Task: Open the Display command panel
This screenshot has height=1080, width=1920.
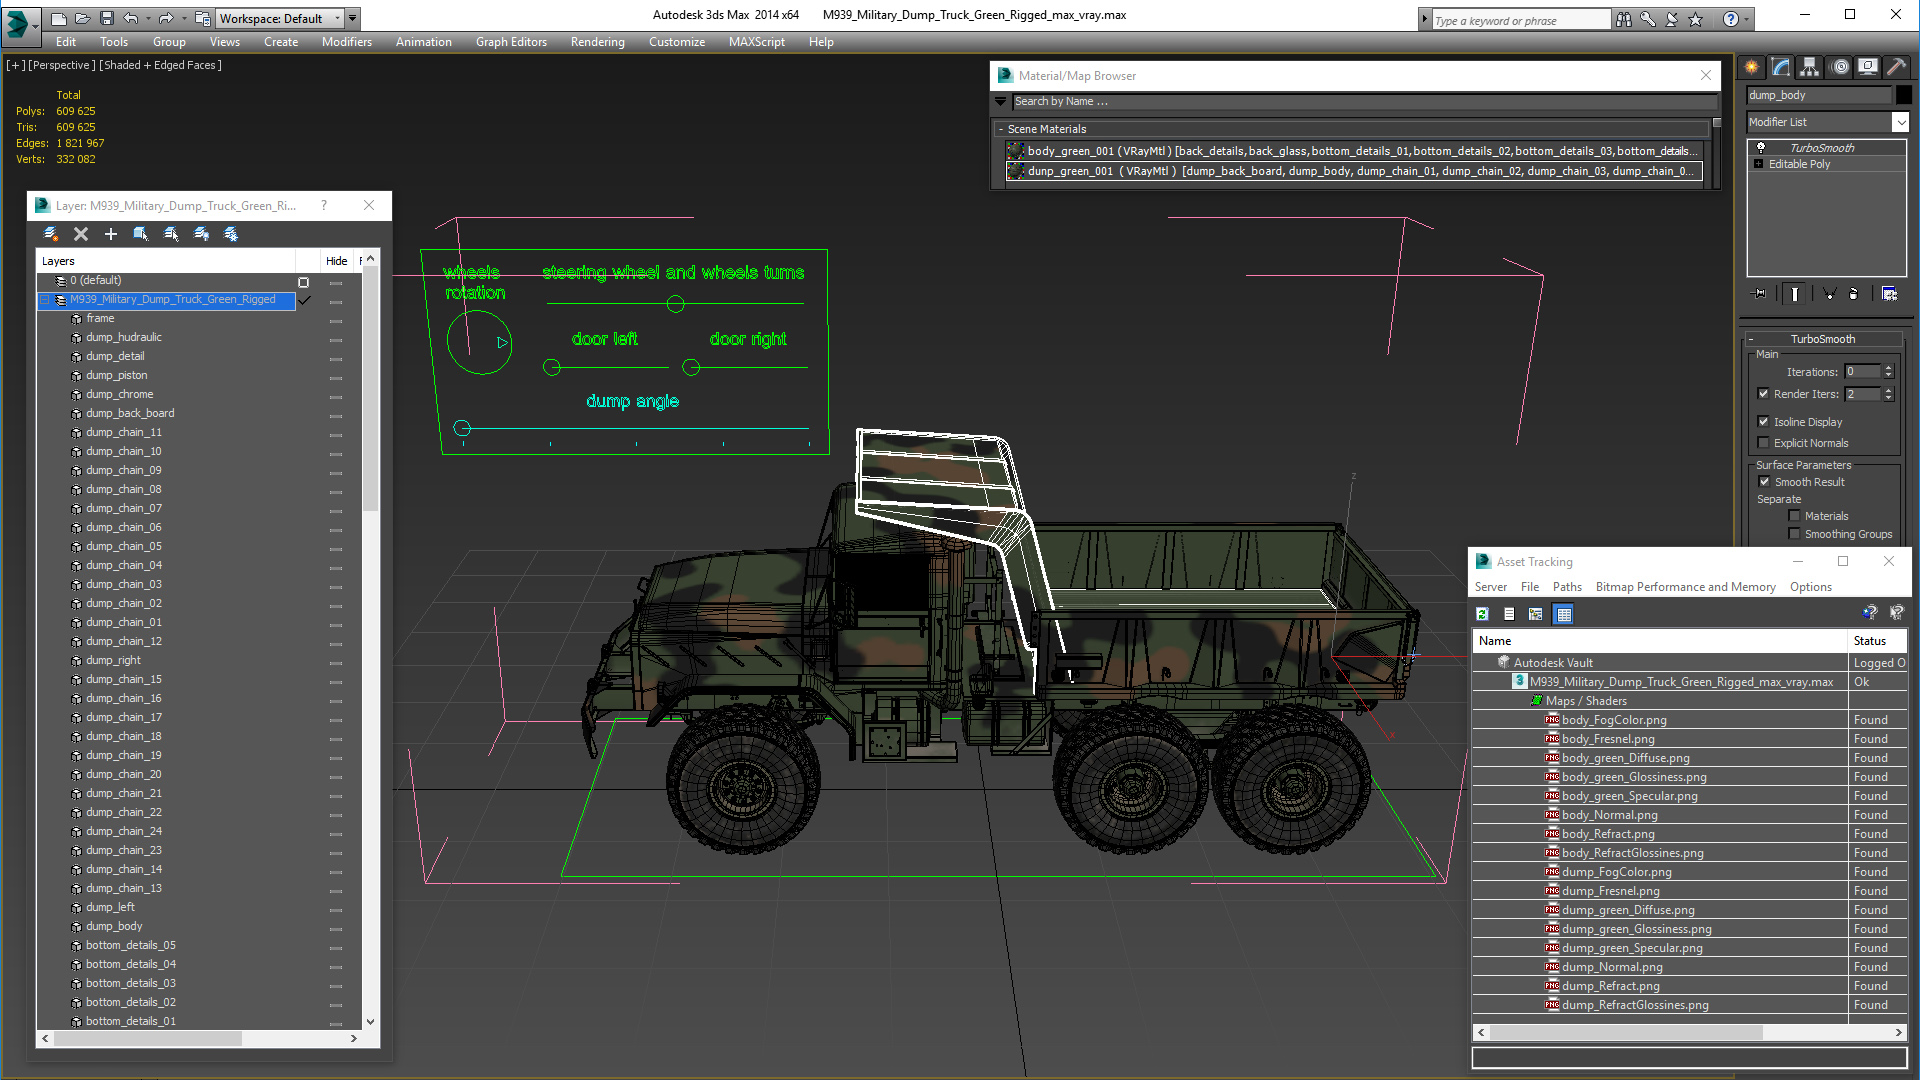Action: [x=1867, y=67]
